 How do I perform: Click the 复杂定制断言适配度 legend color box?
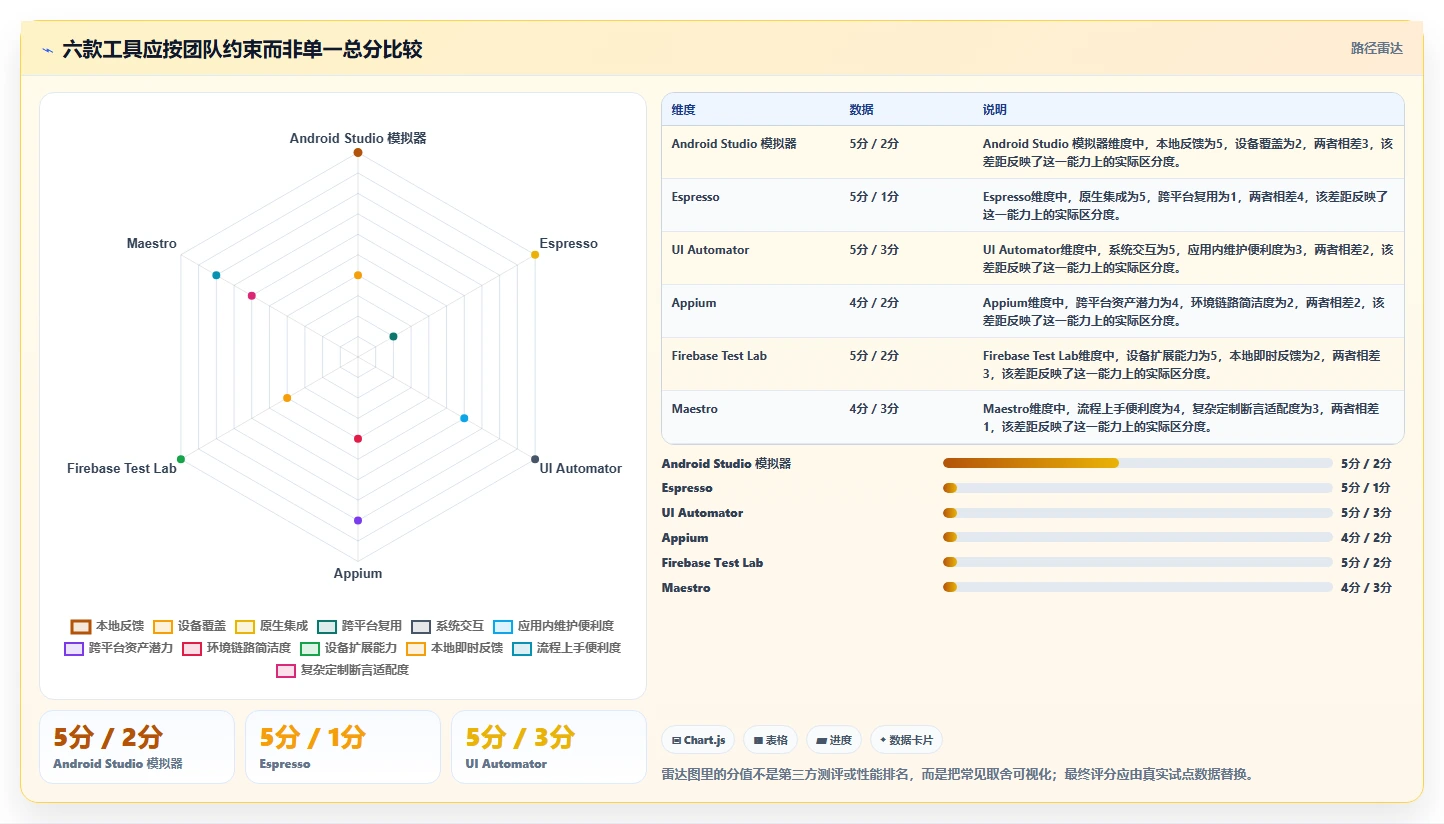tap(286, 670)
